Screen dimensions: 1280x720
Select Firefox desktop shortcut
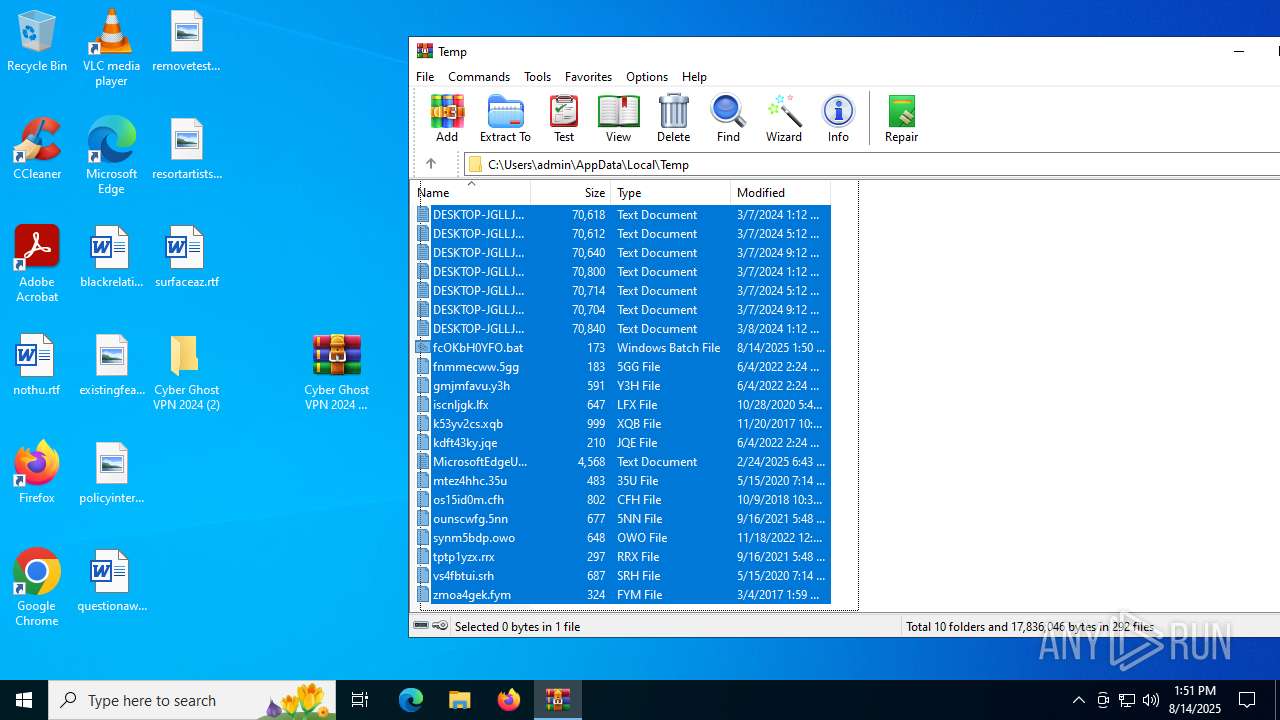(x=37, y=473)
